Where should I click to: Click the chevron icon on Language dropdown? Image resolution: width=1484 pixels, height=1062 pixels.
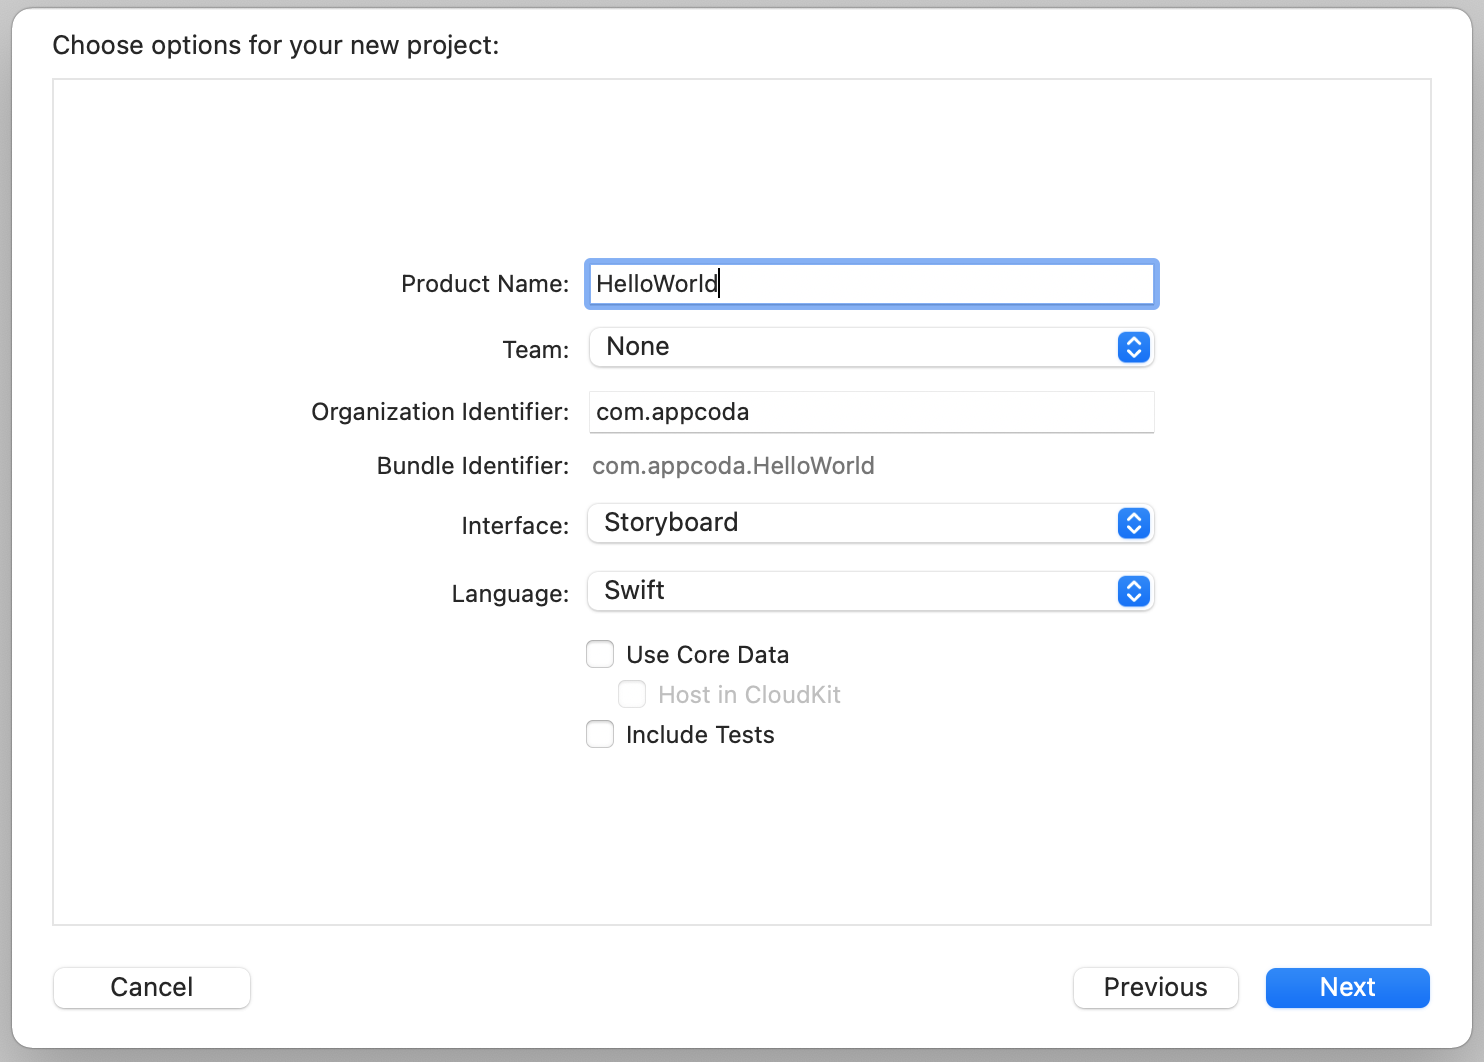pos(1133,591)
